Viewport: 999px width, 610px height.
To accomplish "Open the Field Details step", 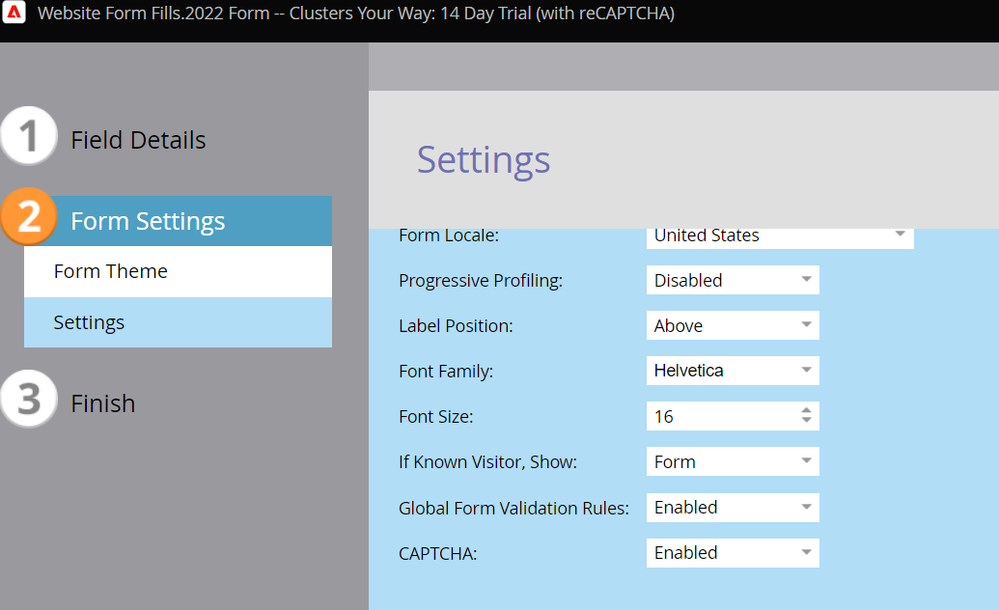I will coord(138,140).
